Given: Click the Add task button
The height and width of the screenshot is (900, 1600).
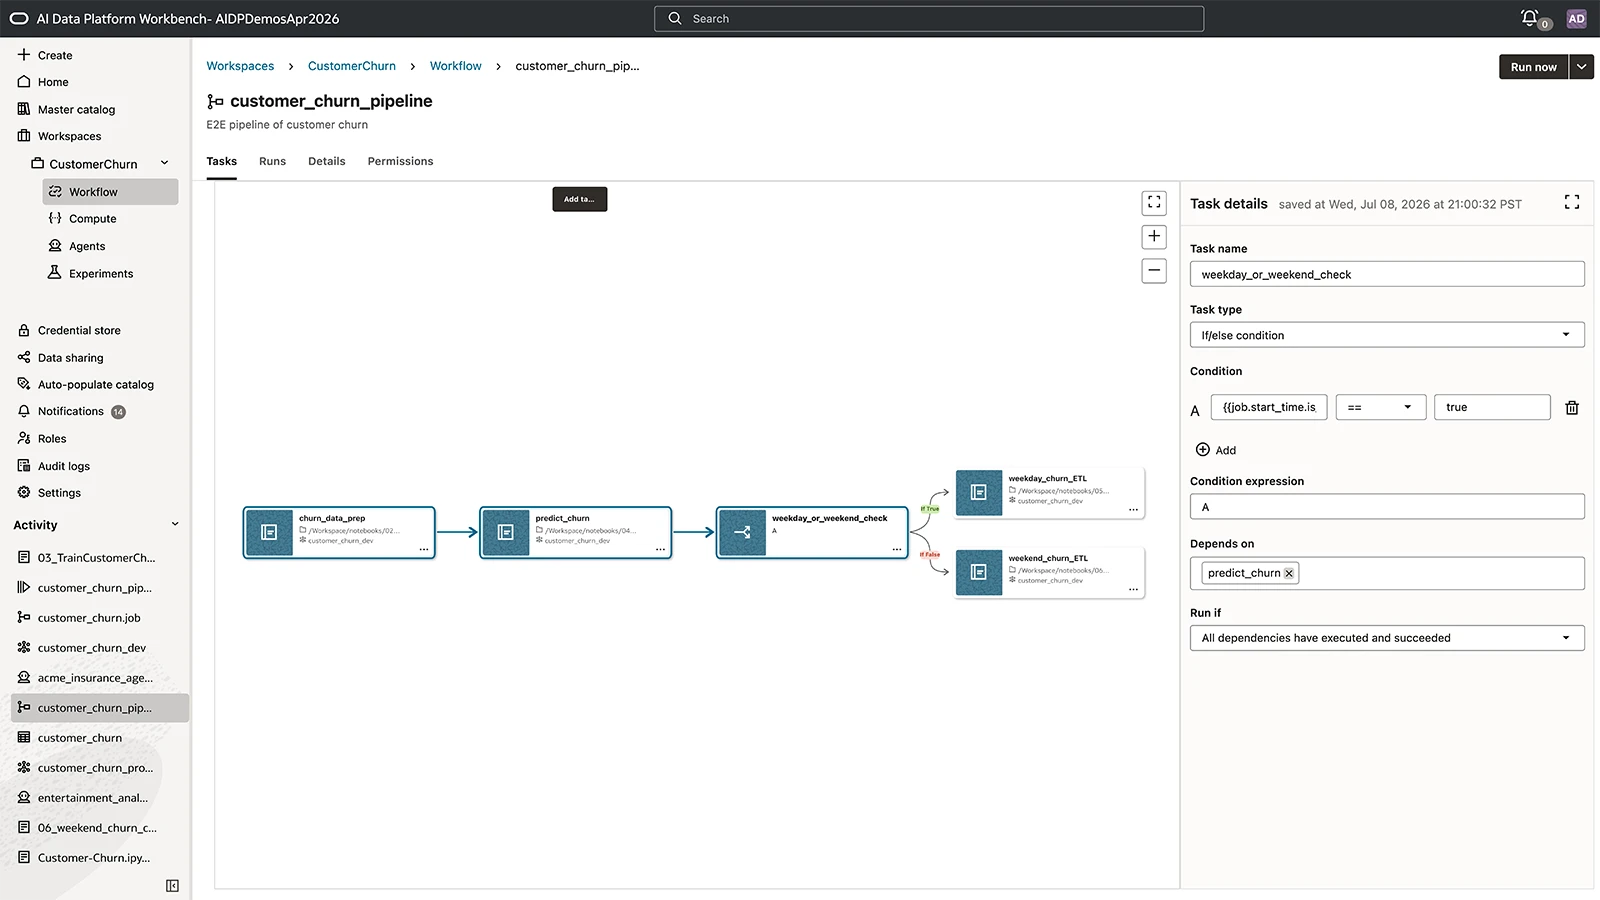Looking at the screenshot, I should pyautogui.click(x=580, y=199).
